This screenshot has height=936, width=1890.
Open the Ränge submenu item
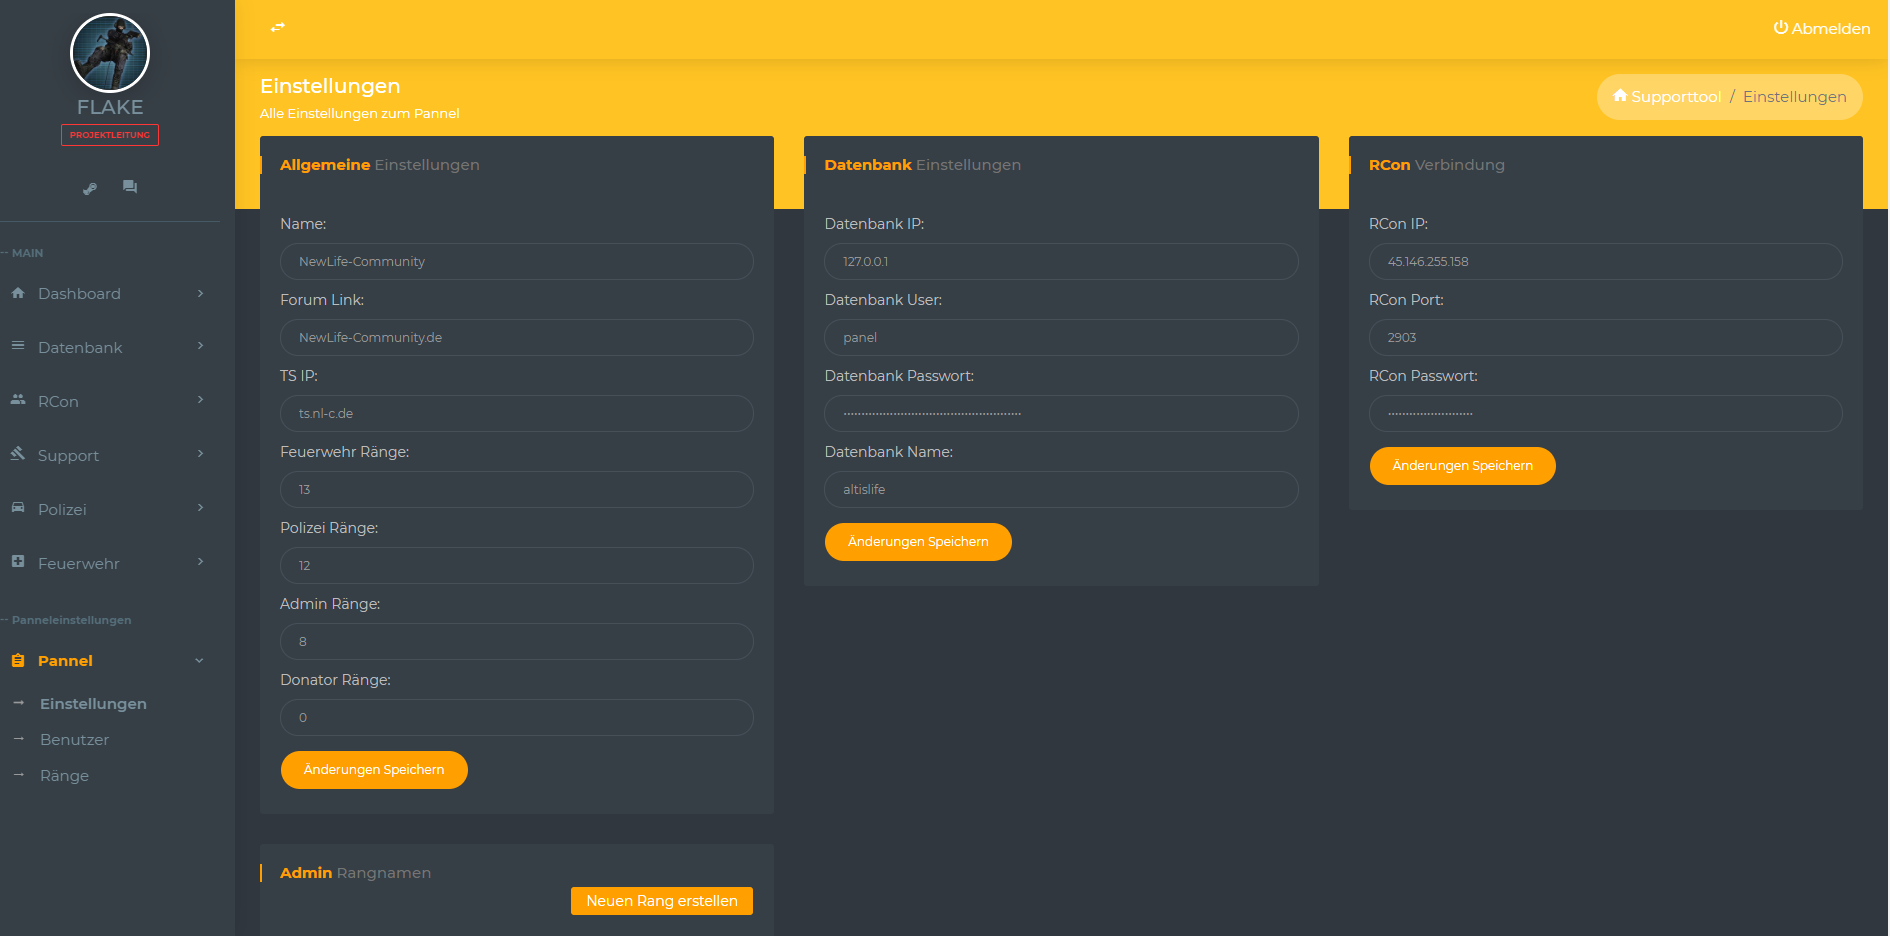pyautogui.click(x=64, y=776)
